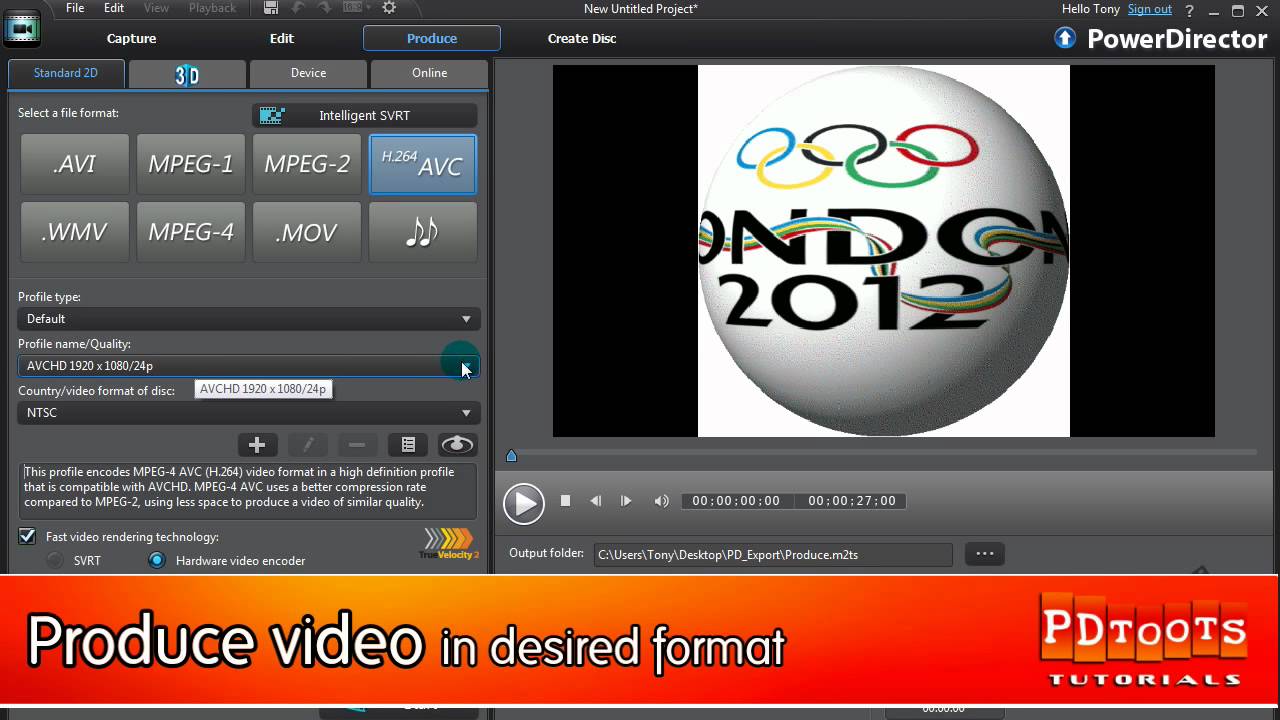Click the save project floppy icon

(x=271, y=8)
